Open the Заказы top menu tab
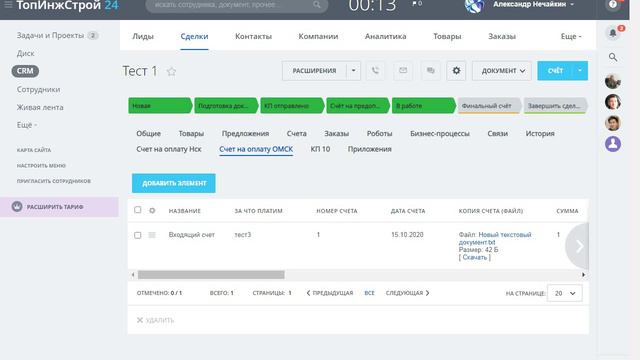640x360 pixels. (x=502, y=36)
